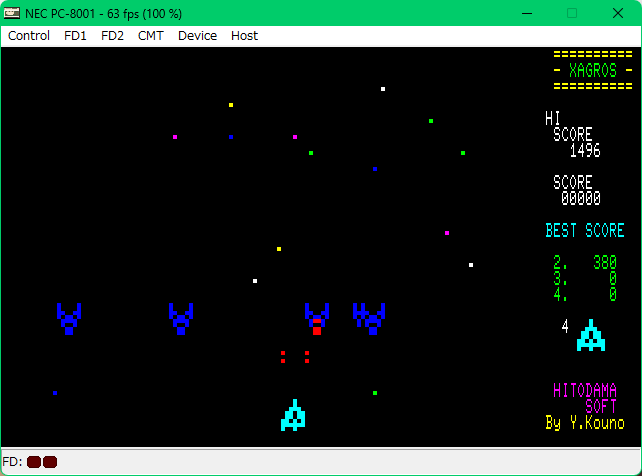Click the blue alien with red bomb
The height and width of the screenshot is (476, 642).
pyautogui.click(x=317, y=319)
